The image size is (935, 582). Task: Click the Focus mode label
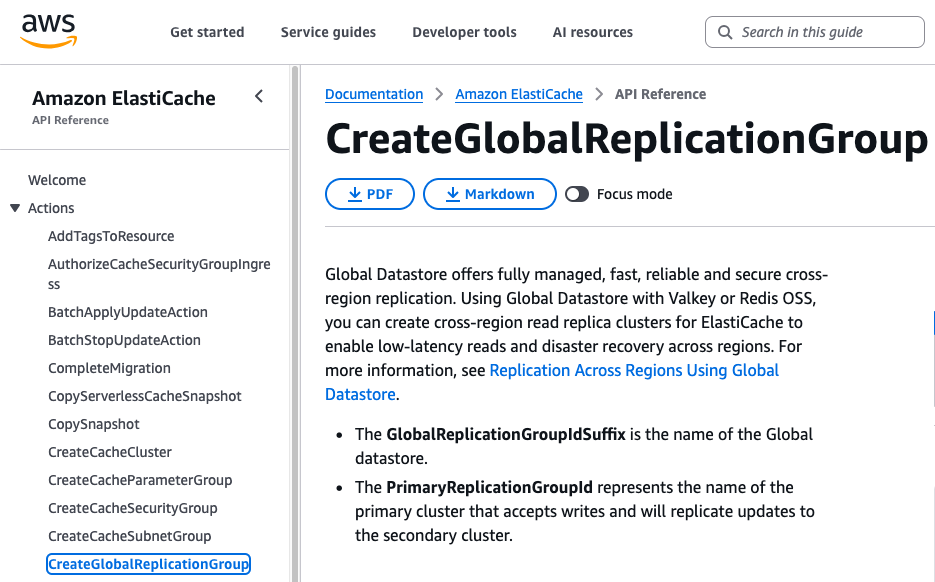pyautogui.click(x=634, y=194)
